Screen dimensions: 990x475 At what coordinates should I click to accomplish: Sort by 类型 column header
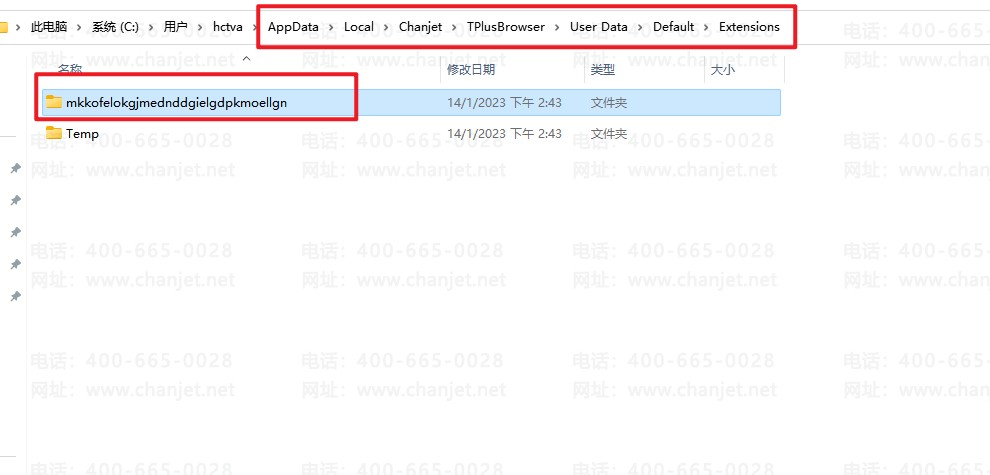coord(603,70)
